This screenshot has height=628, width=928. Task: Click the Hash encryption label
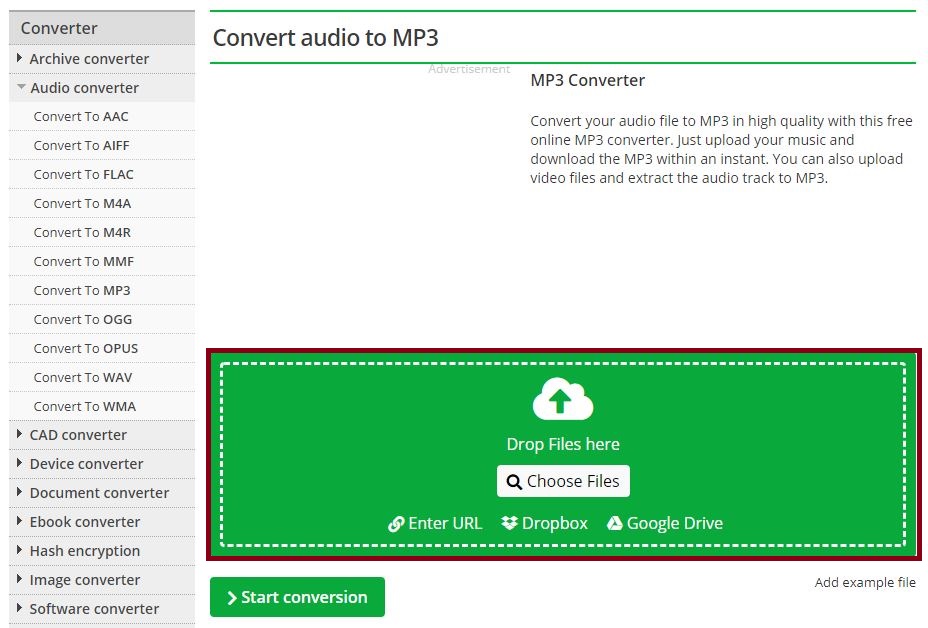click(85, 551)
